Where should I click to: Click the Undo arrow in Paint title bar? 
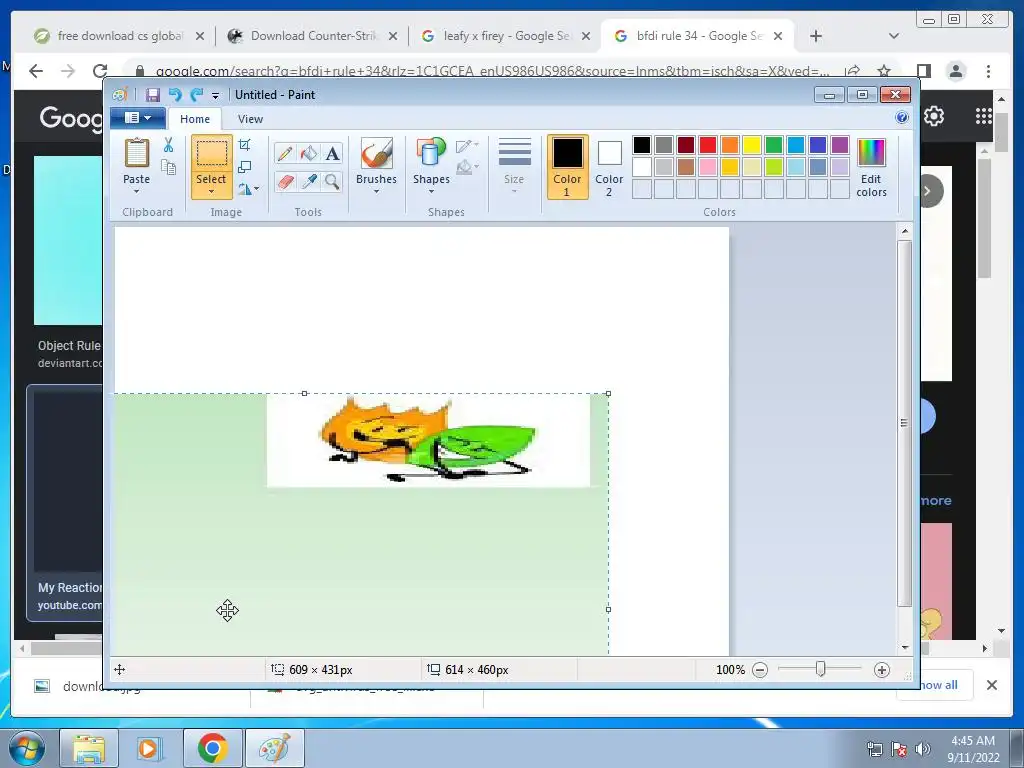pos(174,95)
